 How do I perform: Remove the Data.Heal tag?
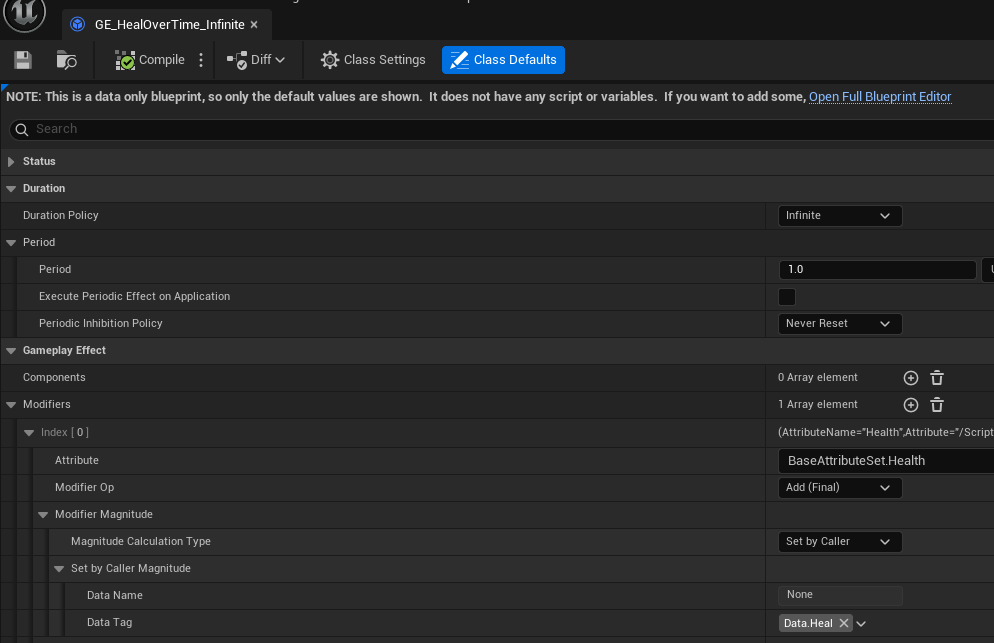pos(844,623)
